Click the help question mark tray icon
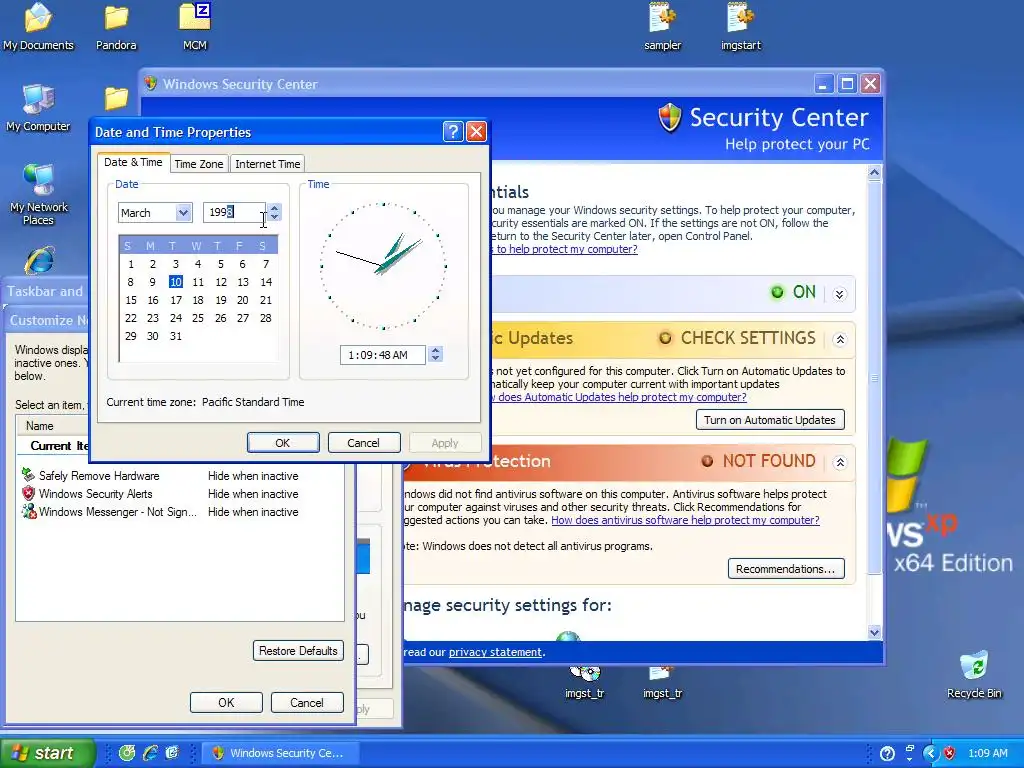The image size is (1024, 768). coord(887,754)
